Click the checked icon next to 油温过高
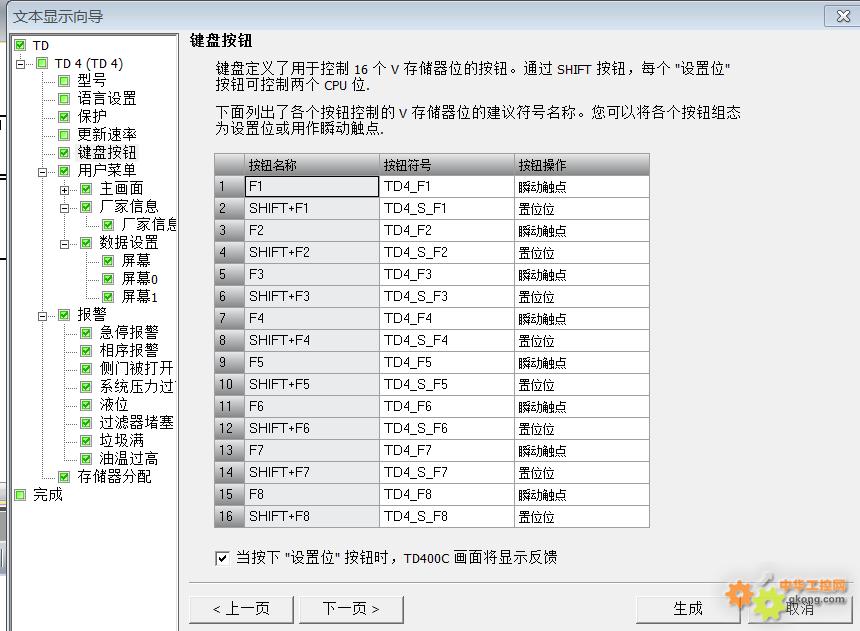 point(86,459)
